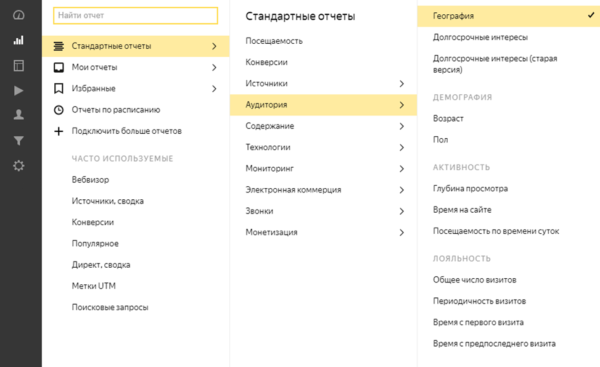Viewport: 600px width, 367px height.
Task: Open the user silhouette sidebar icon
Action: tap(18, 114)
